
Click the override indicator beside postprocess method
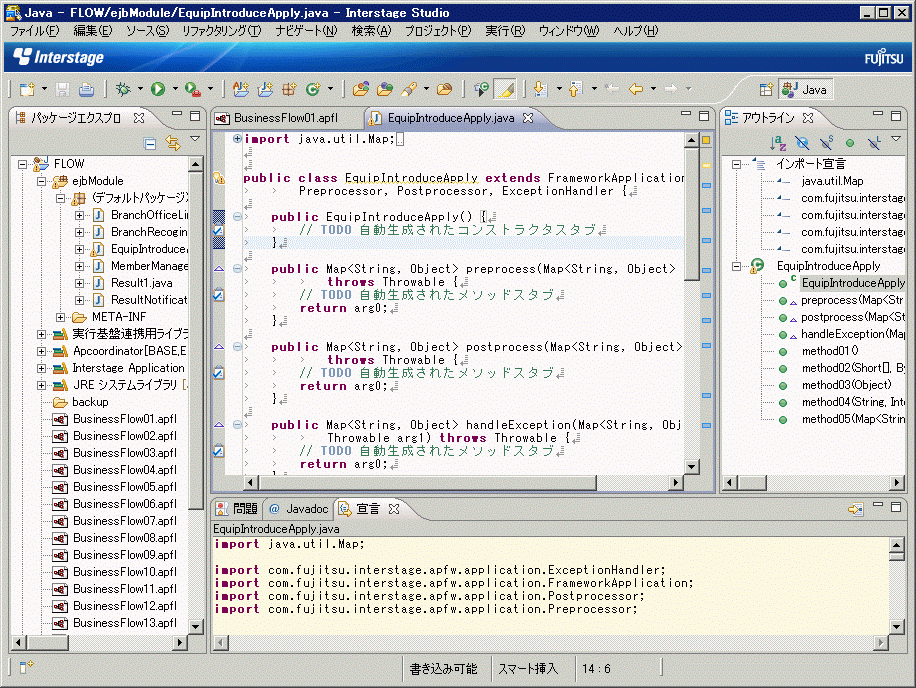tap(219, 347)
